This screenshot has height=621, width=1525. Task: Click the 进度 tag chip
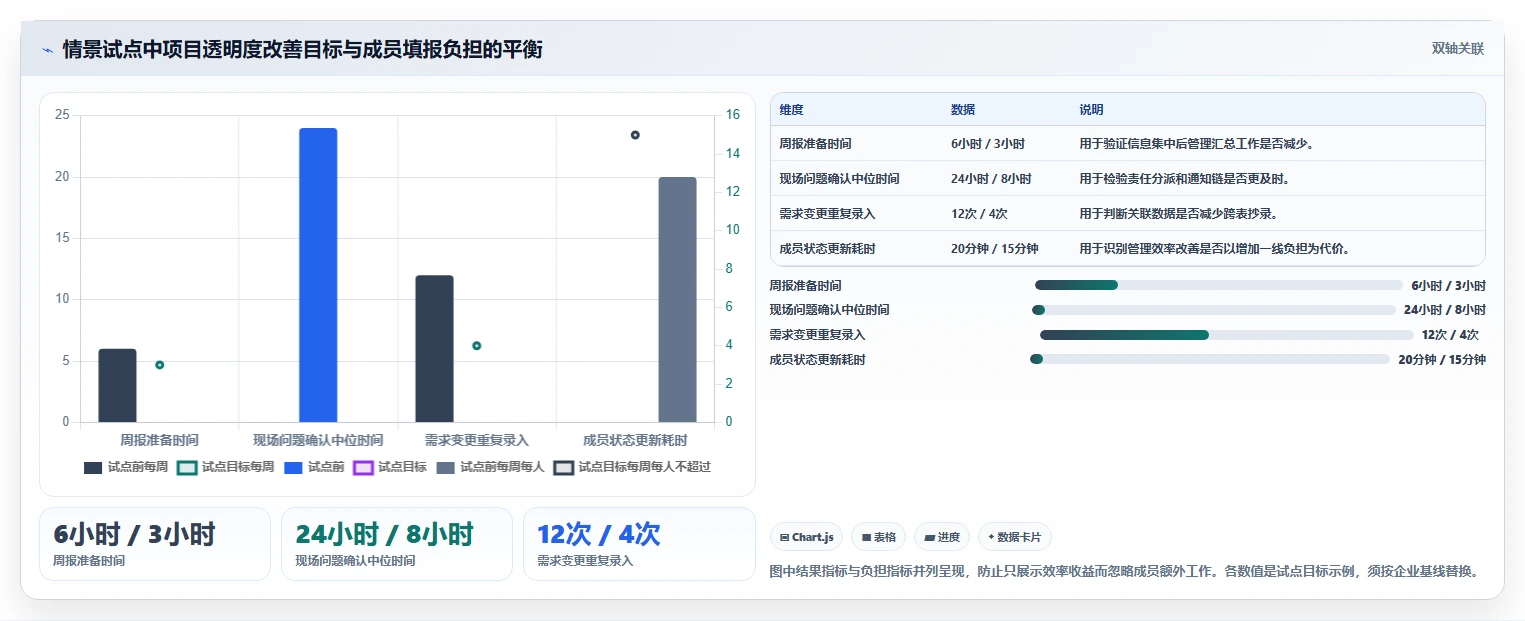[x=942, y=537]
